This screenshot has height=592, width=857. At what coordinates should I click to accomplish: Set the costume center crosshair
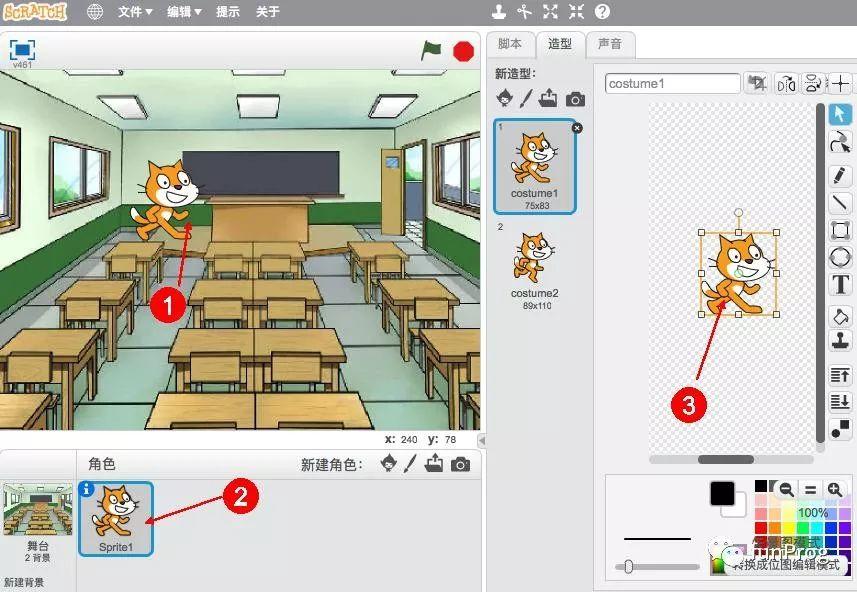point(841,84)
